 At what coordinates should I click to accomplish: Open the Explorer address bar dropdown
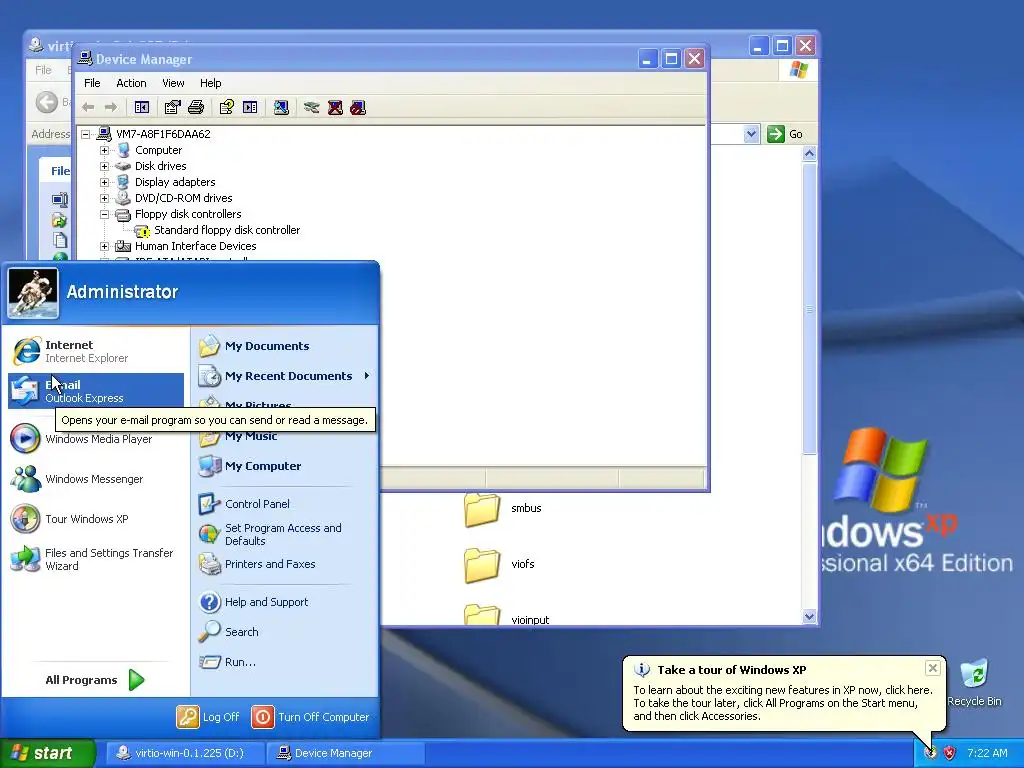pyautogui.click(x=751, y=134)
